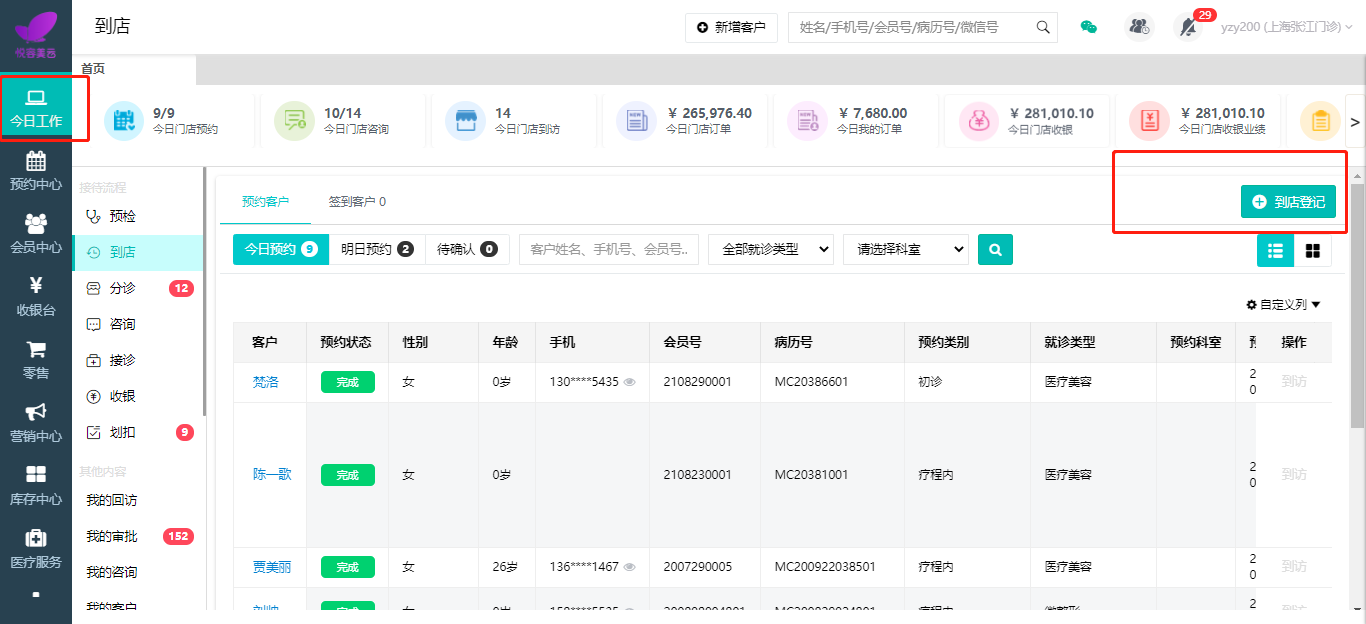Open 库存中心 grid icon
The height and width of the screenshot is (624, 1366).
click(x=36, y=475)
